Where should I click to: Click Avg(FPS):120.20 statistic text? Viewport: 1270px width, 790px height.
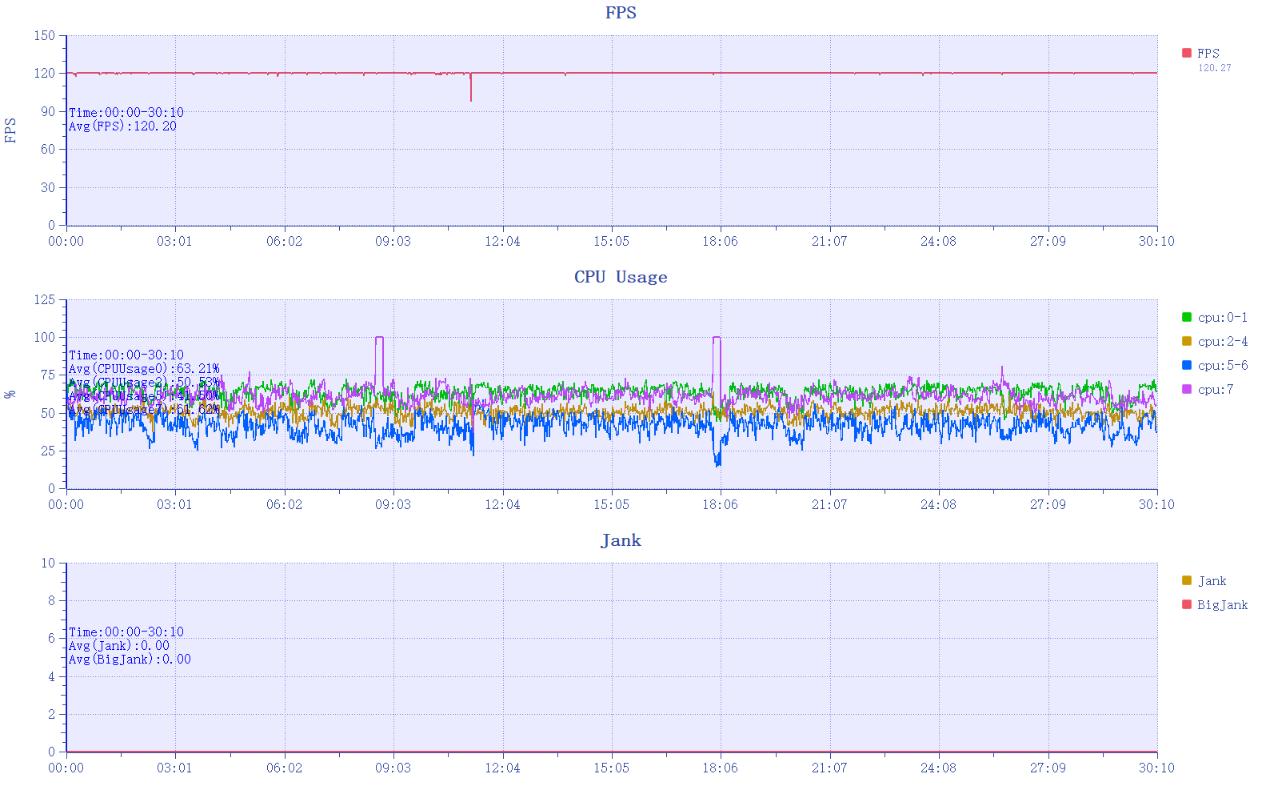click(x=123, y=127)
